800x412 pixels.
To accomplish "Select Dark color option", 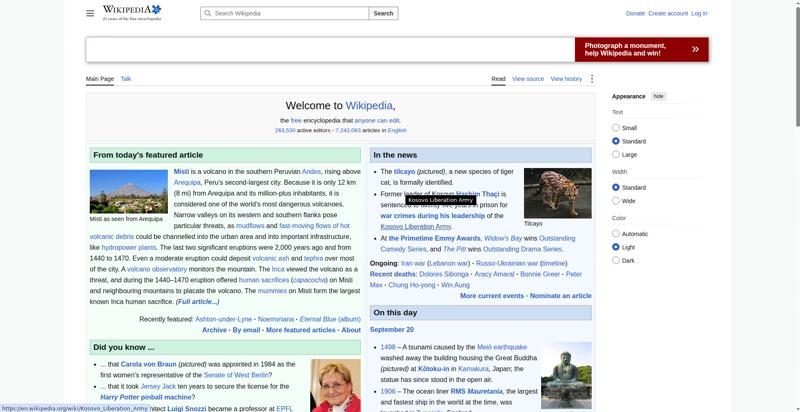I will 616,261.
